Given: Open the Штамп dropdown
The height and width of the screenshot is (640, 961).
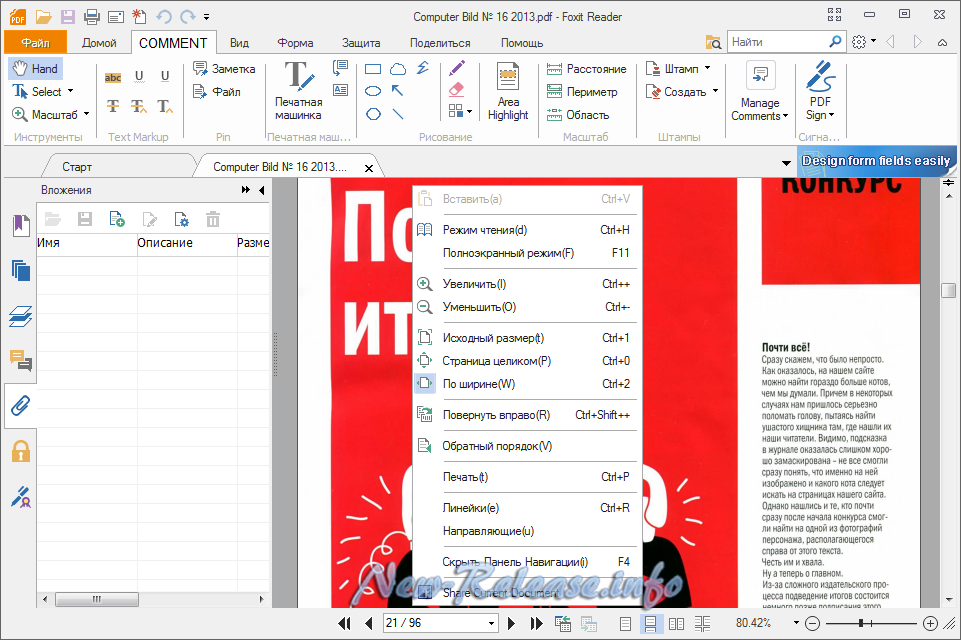Looking at the screenshot, I should (x=707, y=68).
